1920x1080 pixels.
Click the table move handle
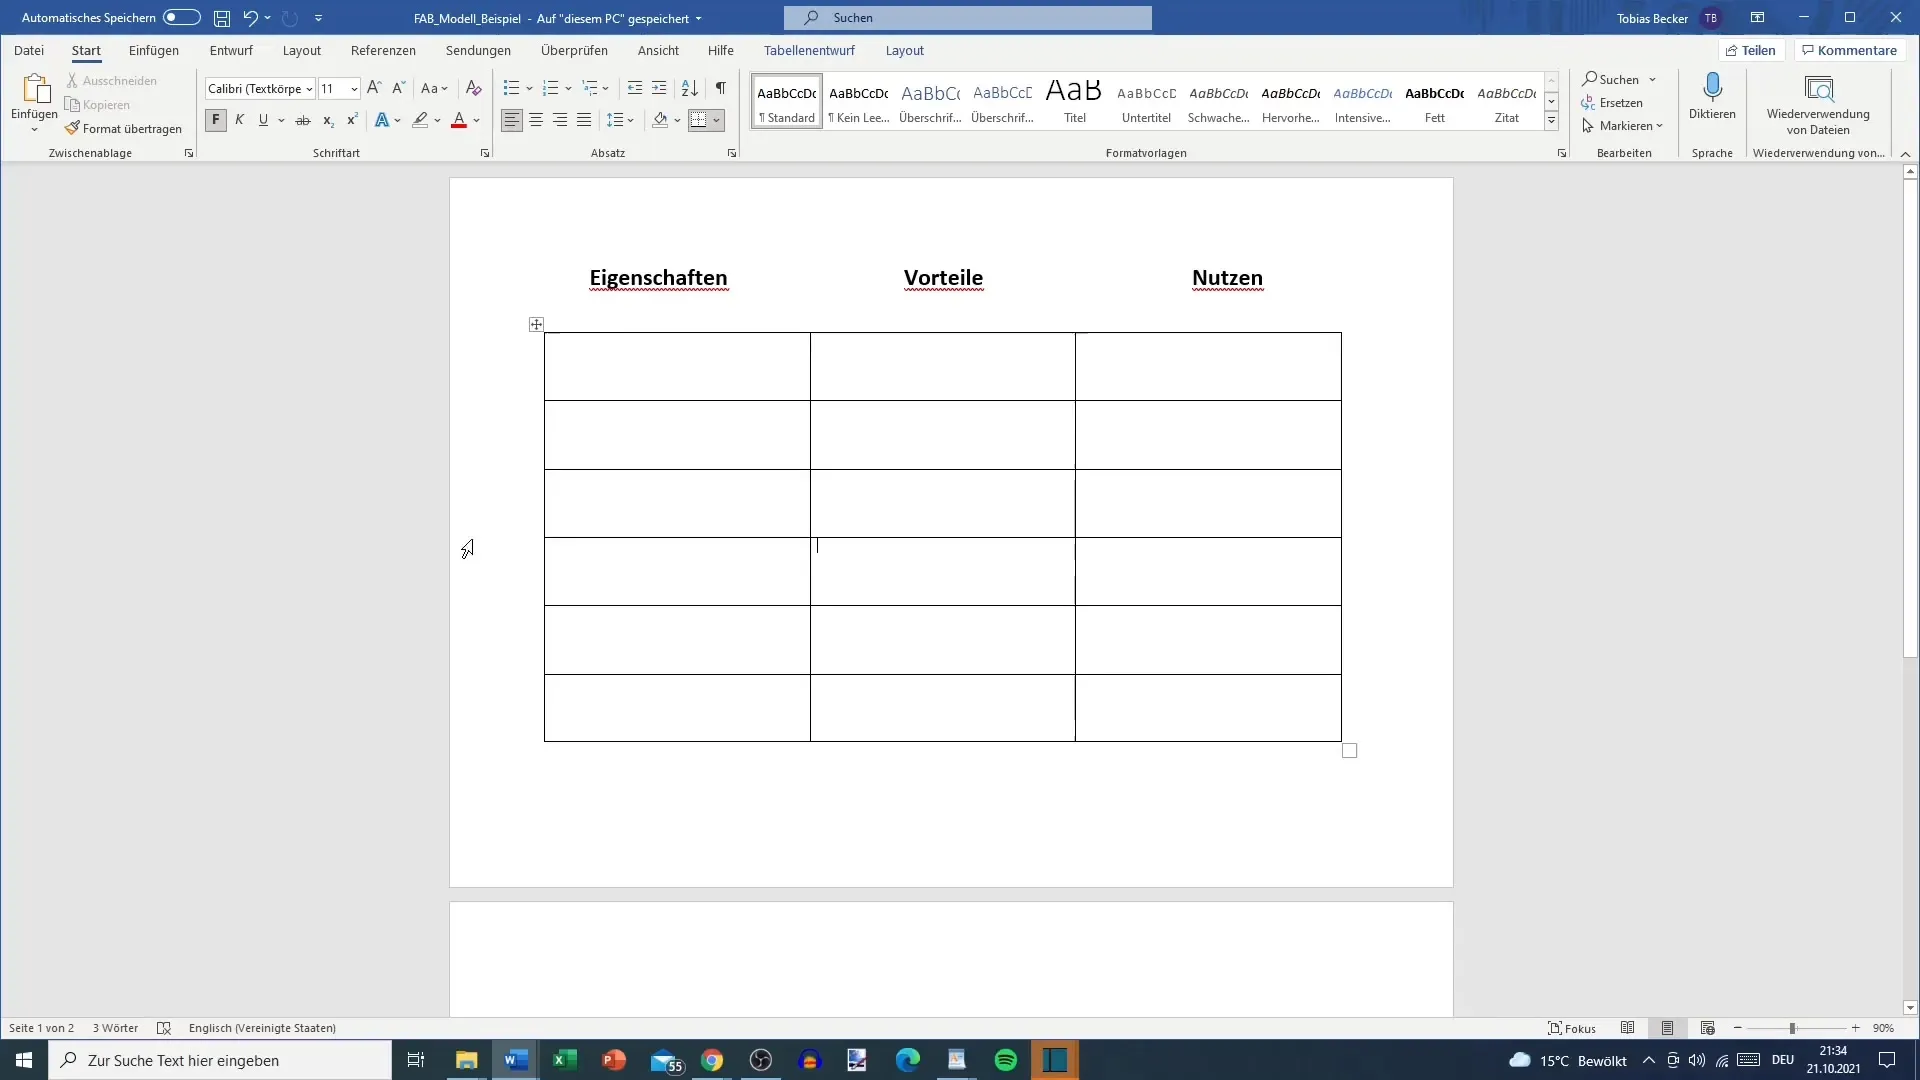pos(536,324)
